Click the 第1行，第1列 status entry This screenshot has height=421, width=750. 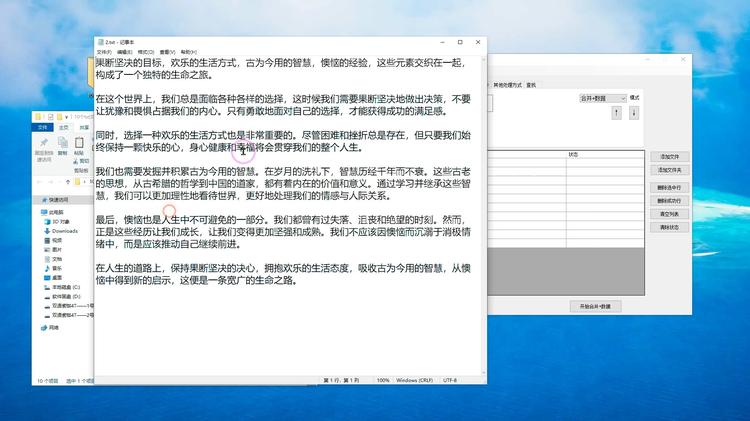pyautogui.click(x=341, y=380)
